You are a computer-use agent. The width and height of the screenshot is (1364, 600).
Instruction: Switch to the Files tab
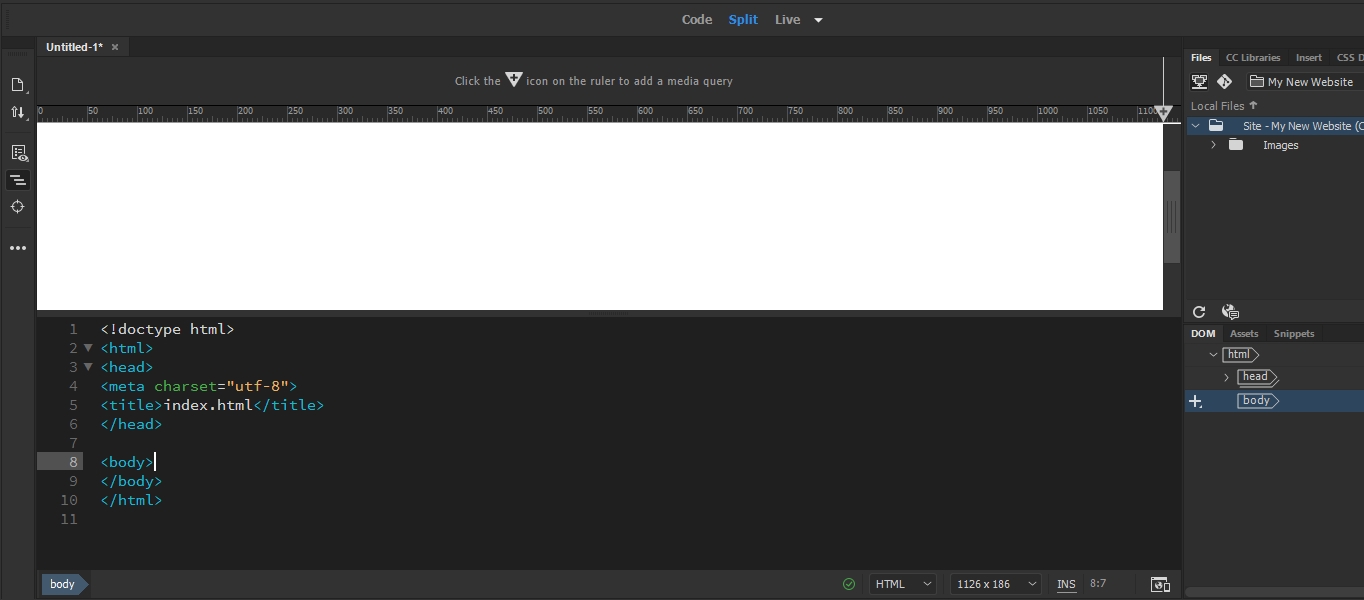1201,57
